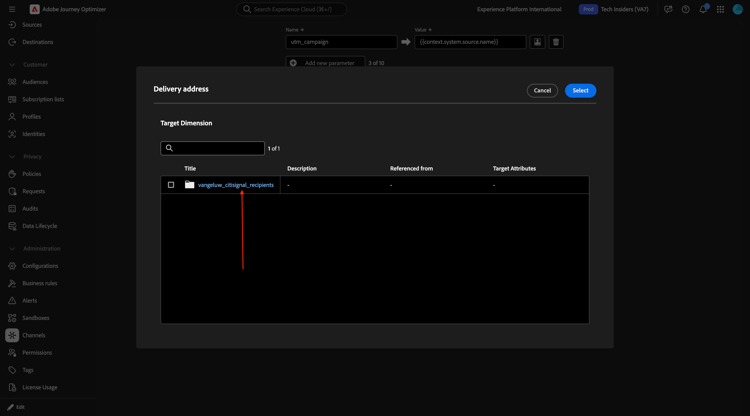Open the Audits sidebar icon
This screenshot has height=416, width=750.
12,208
